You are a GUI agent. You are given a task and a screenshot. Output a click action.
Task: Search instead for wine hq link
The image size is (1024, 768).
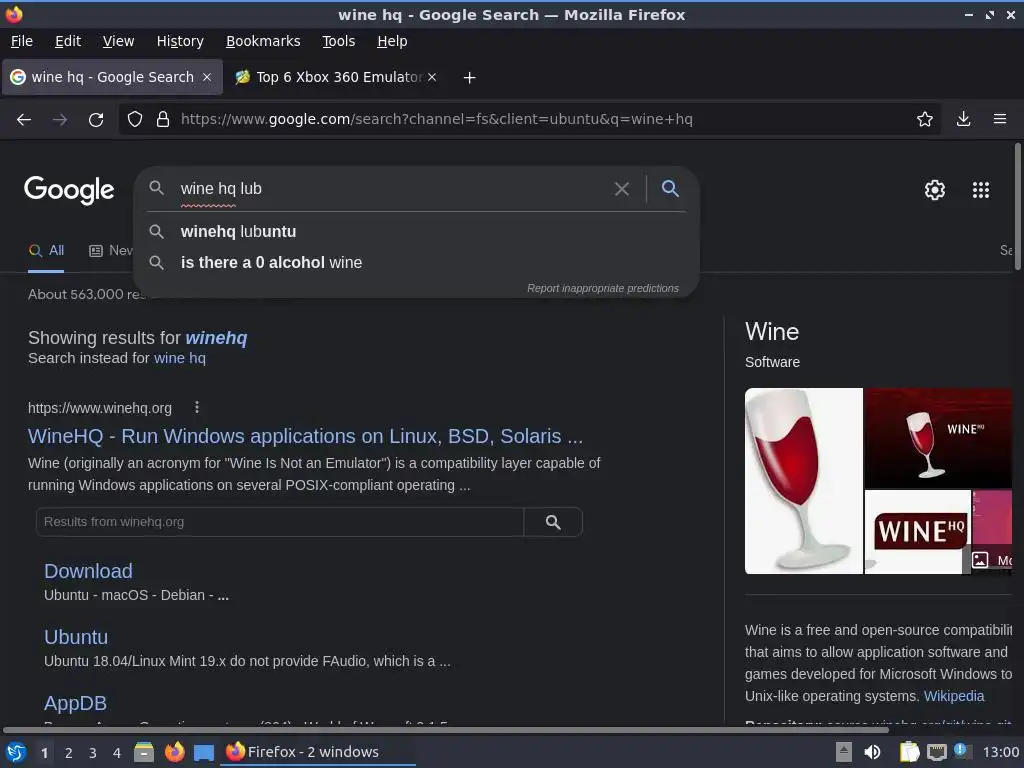180,359
